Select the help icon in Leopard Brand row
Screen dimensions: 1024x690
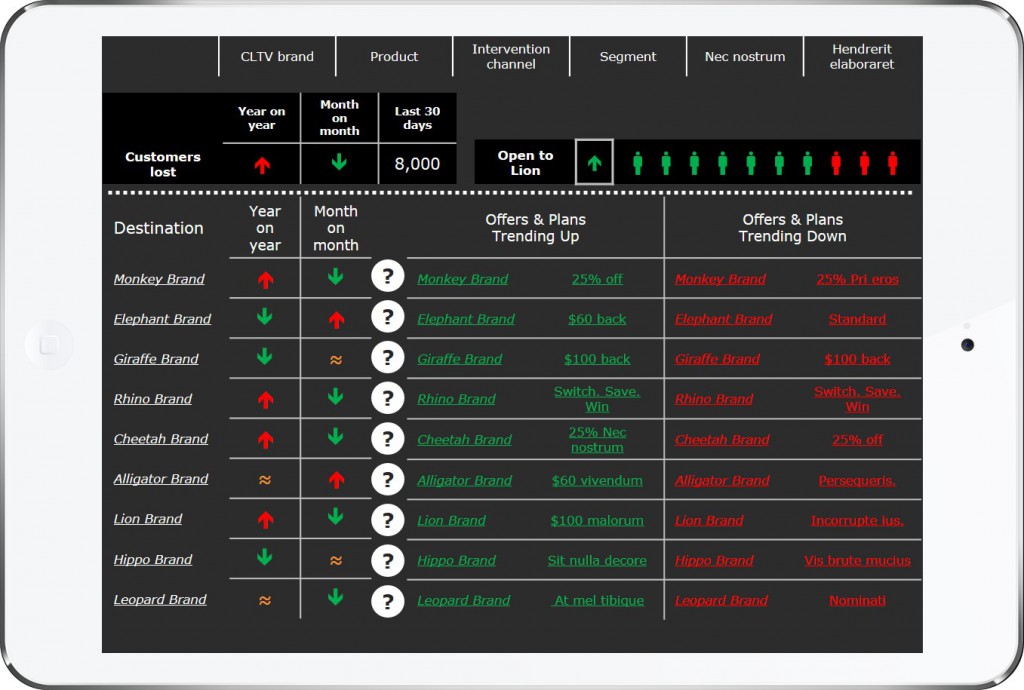click(387, 601)
